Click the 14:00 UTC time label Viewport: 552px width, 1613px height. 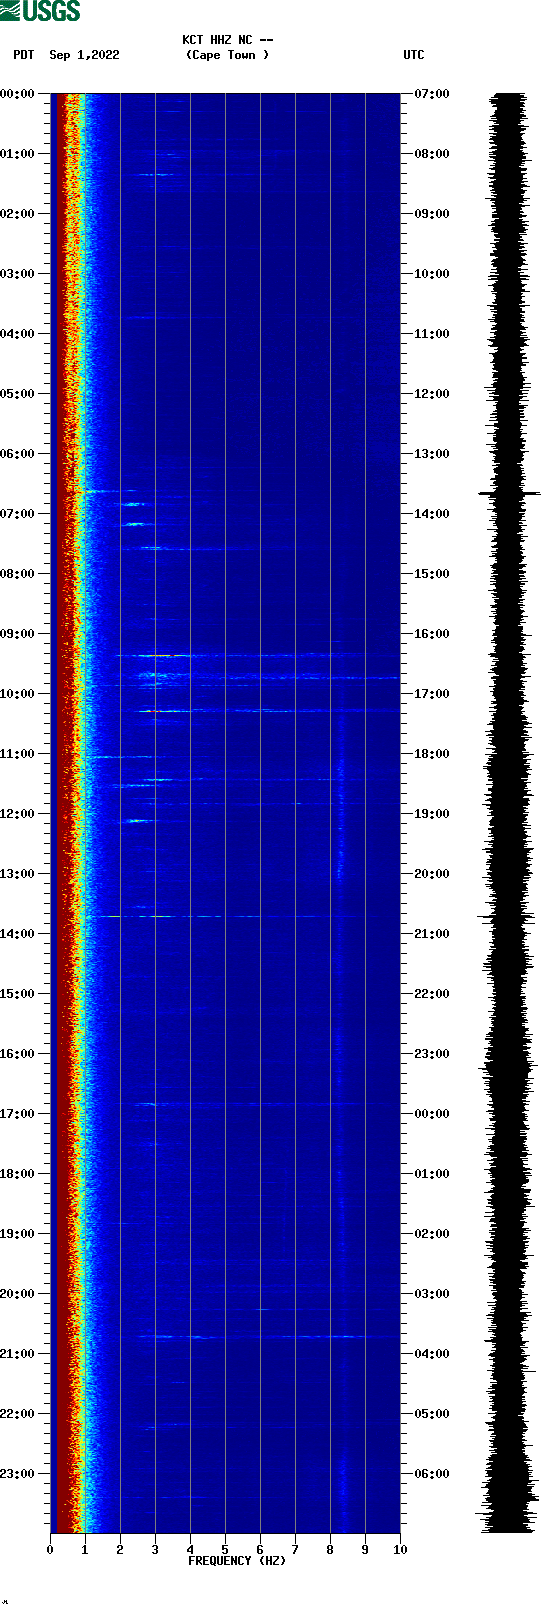432,514
